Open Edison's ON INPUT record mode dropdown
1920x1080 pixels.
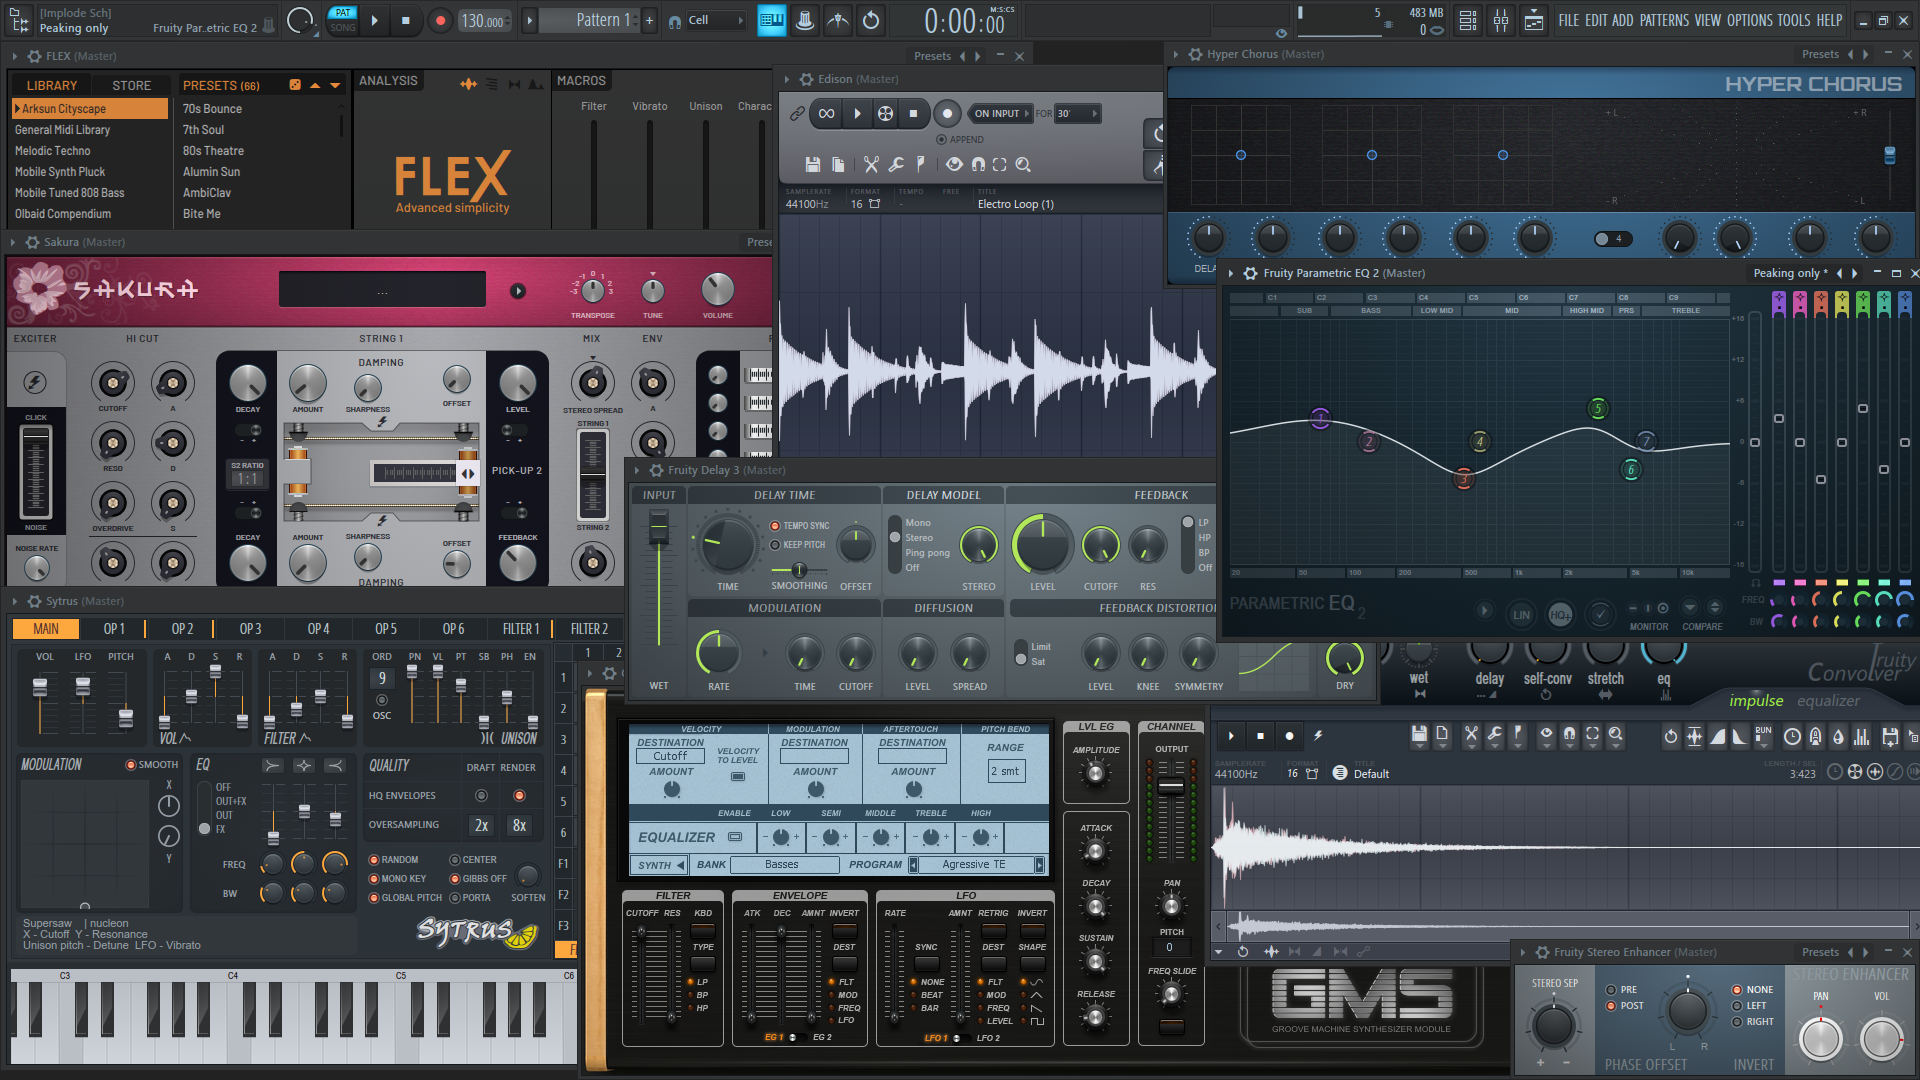pyautogui.click(x=1001, y=113)
